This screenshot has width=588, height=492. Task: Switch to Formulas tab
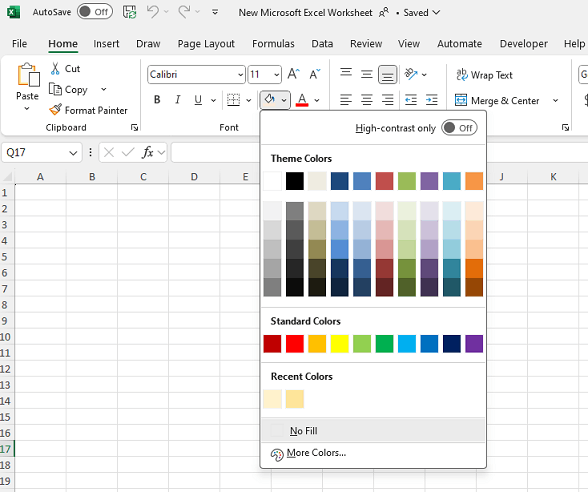pyautogui.click(x=273, y=44)
